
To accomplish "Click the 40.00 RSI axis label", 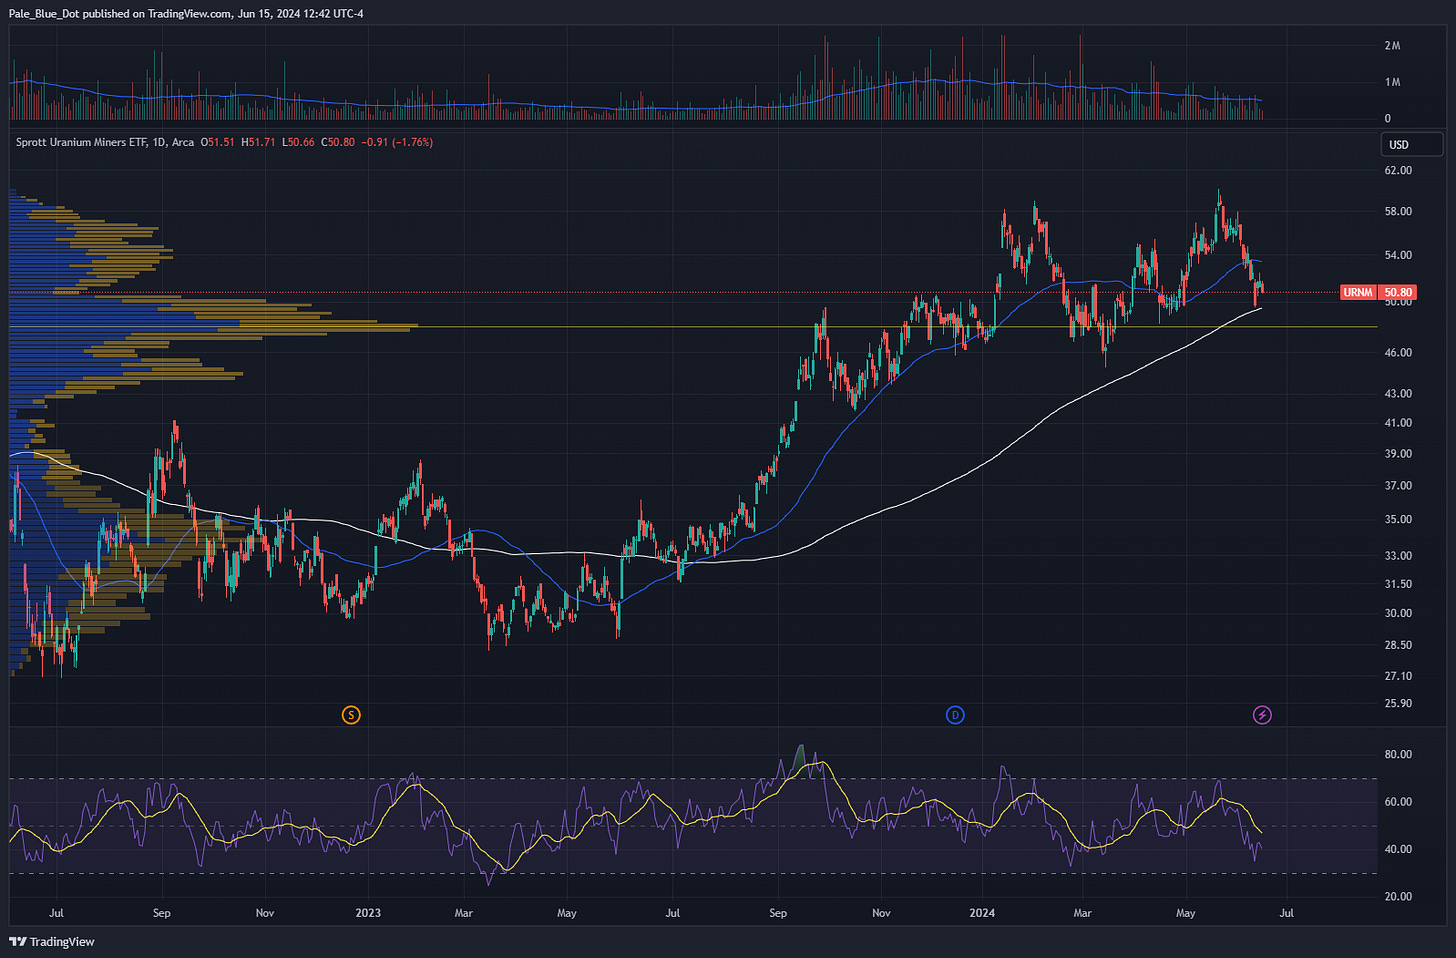I will (x=1398, y=849).
